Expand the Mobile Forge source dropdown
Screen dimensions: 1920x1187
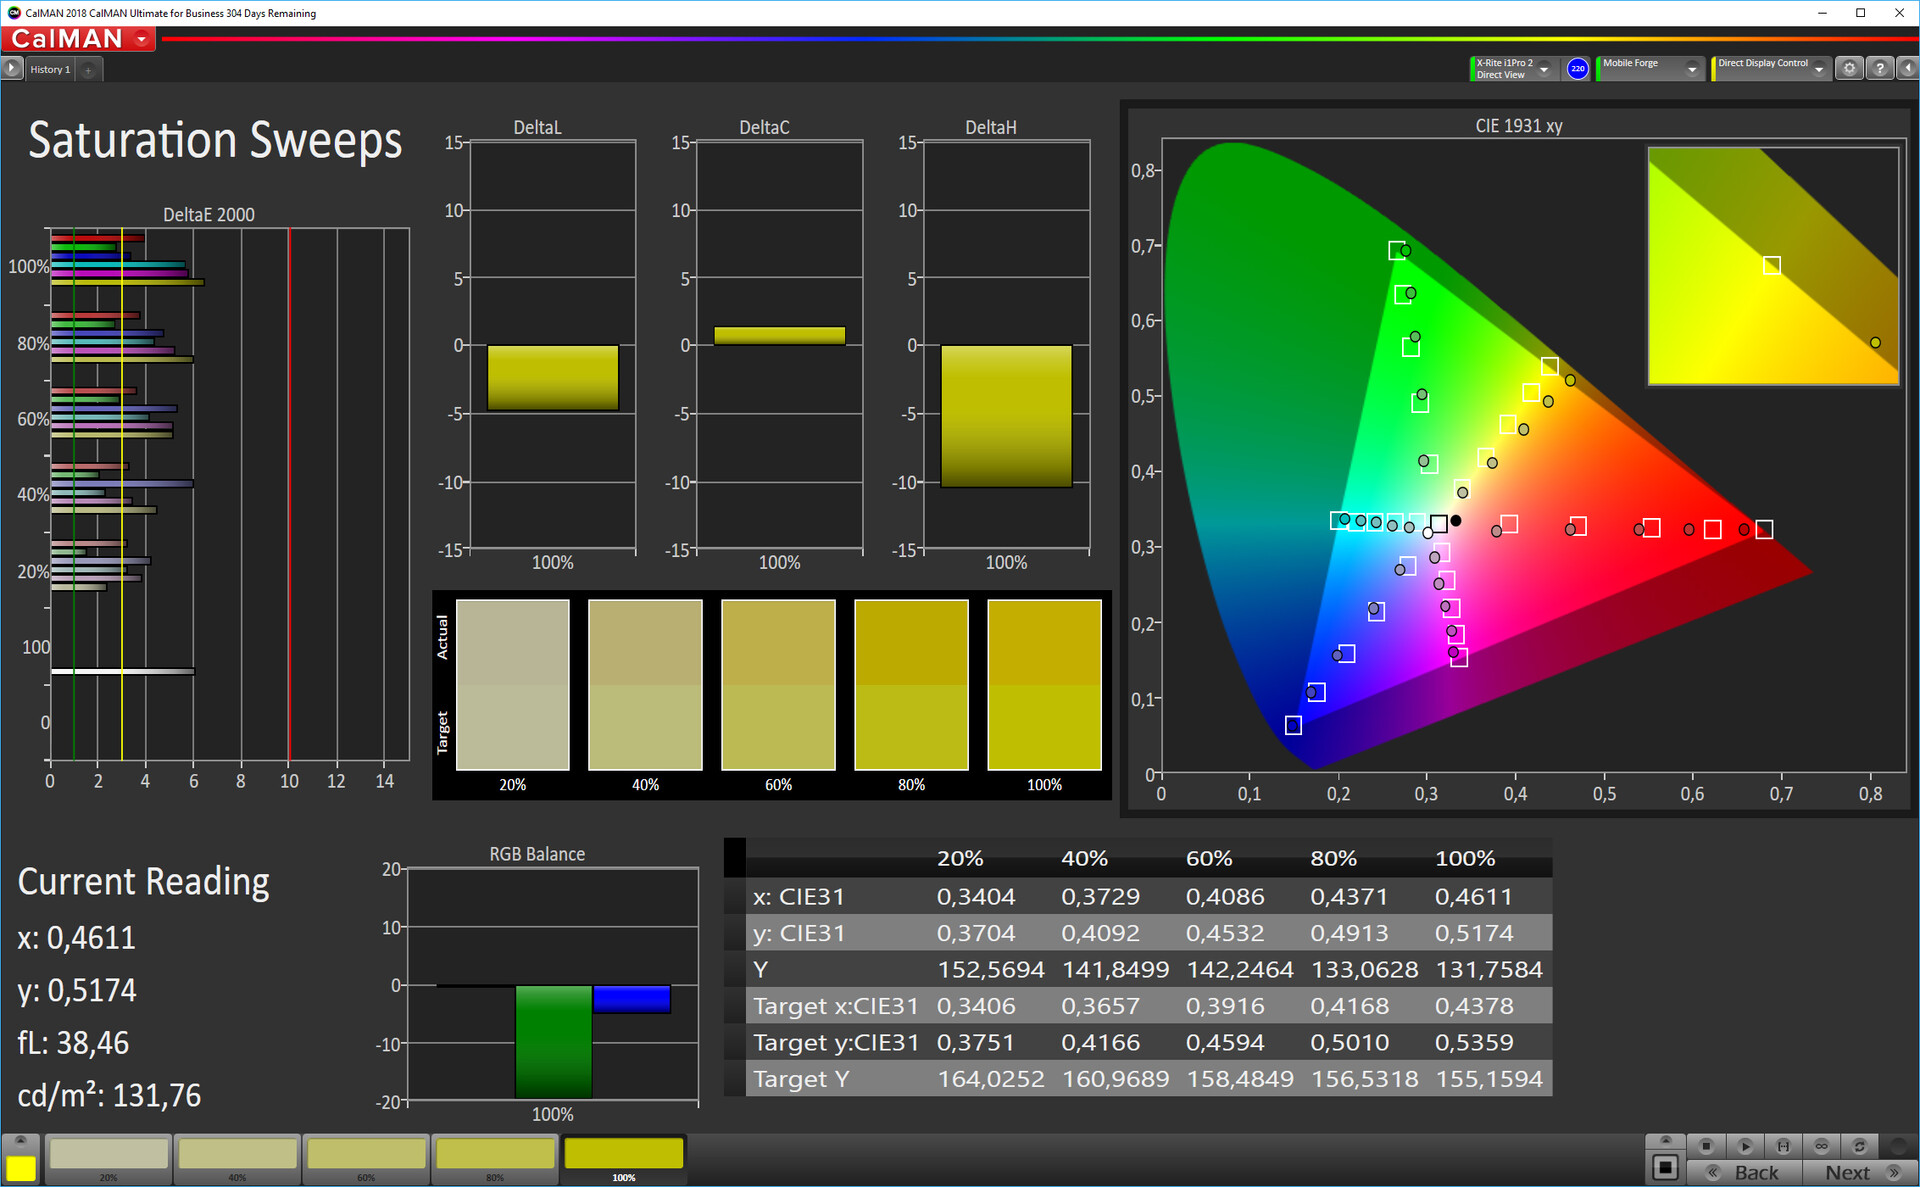click(1691, 69)
